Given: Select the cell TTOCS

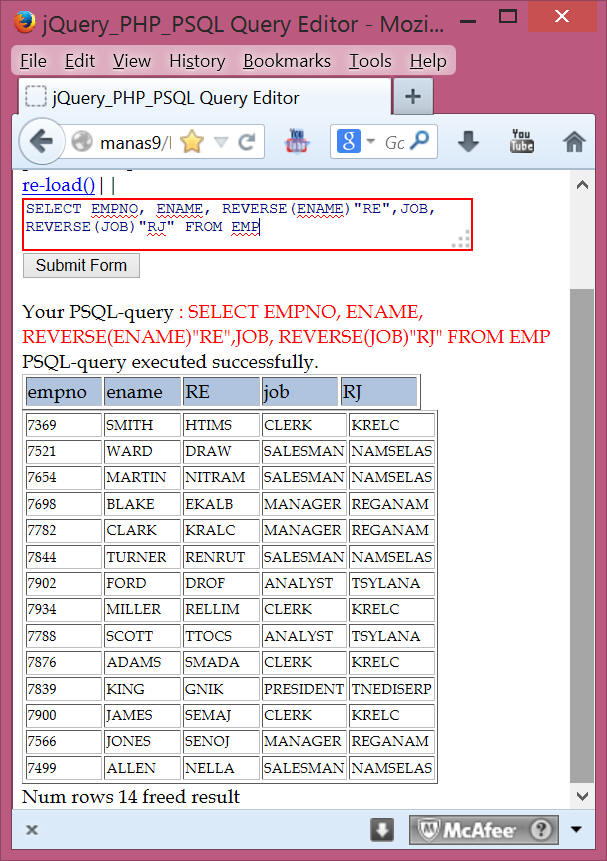Looking at the screenshot, I should (x=221, y=636).
